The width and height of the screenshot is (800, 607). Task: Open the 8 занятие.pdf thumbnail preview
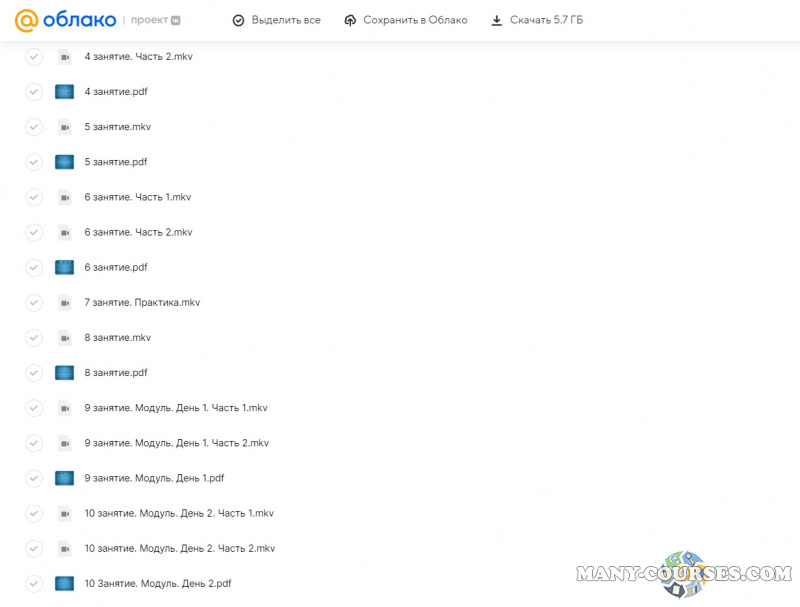pyautogui.click(x=65, y=373)
